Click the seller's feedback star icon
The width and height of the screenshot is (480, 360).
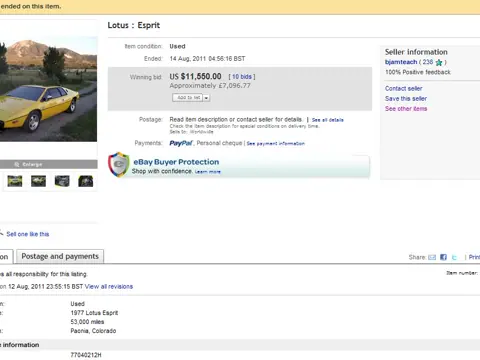click(439, 62)
